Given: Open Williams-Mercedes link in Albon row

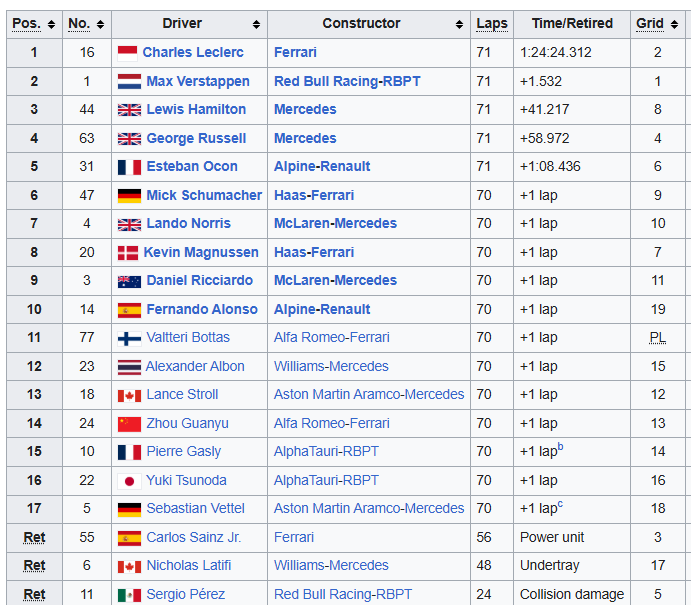Looking at the screenshot, I should tap(331, 367).
